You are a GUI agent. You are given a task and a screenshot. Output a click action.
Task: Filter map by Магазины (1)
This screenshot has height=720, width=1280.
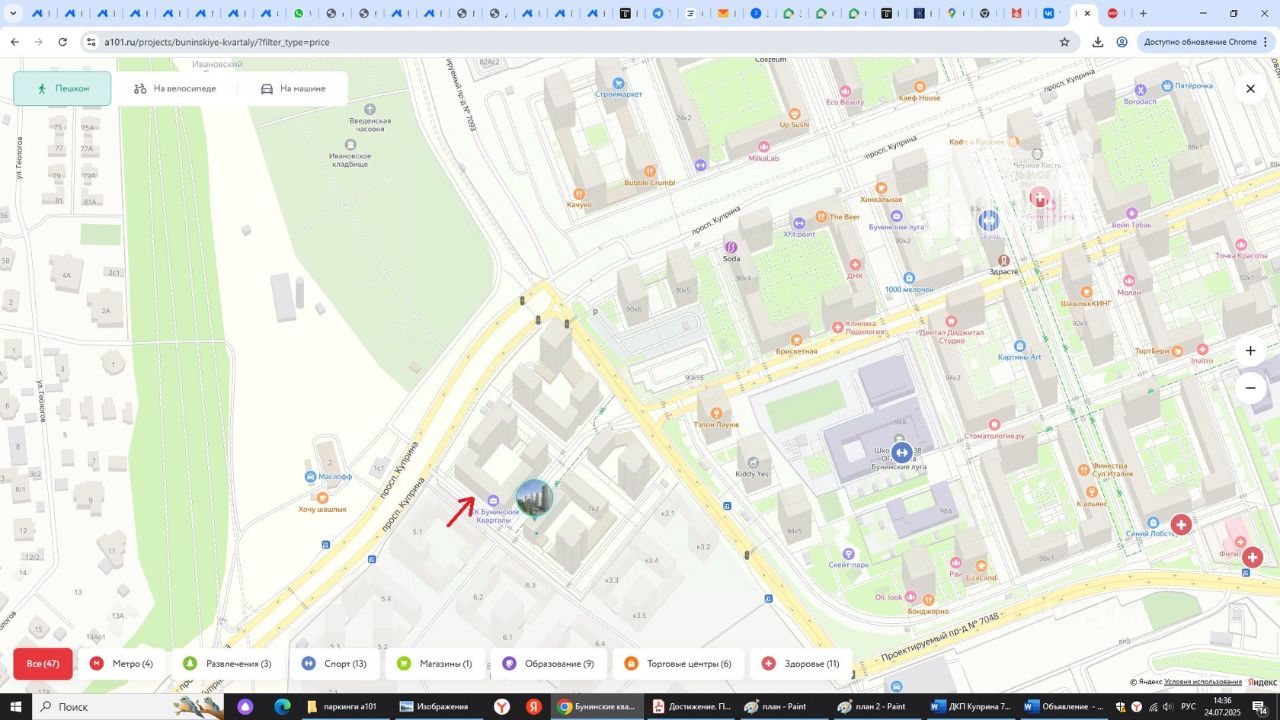[434, 664]
